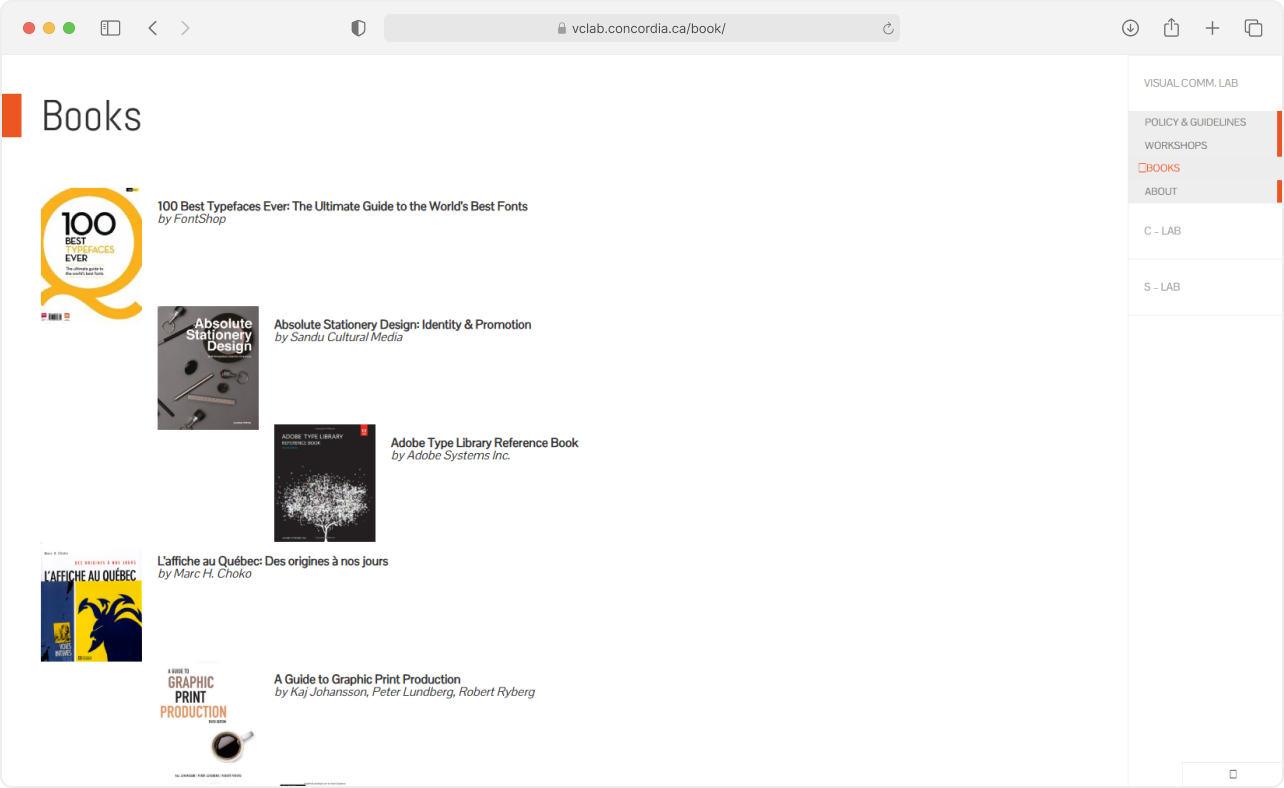The height and width of the screenshot is (788, 1284).
Task: Click author text 'by Marc H. Choko'
Action: pos(204,574)
